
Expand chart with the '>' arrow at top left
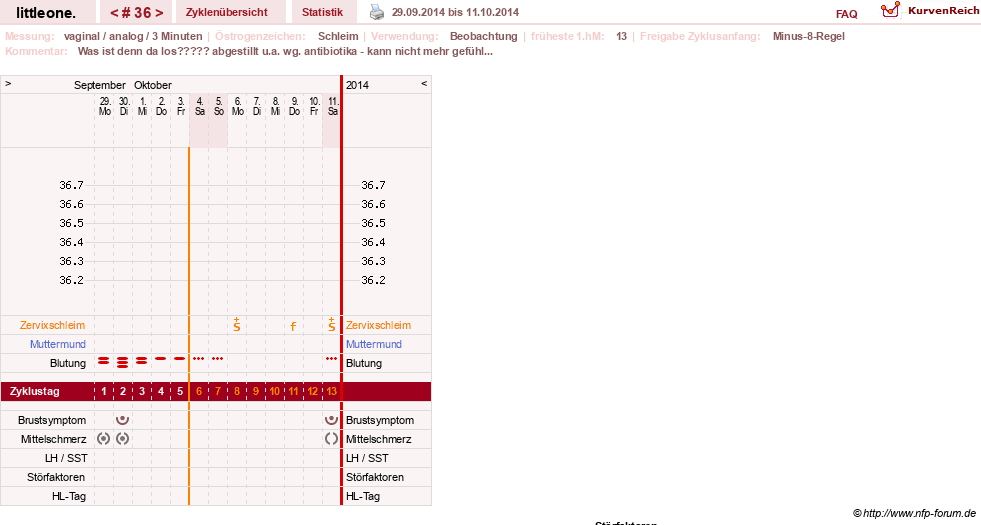8,83
